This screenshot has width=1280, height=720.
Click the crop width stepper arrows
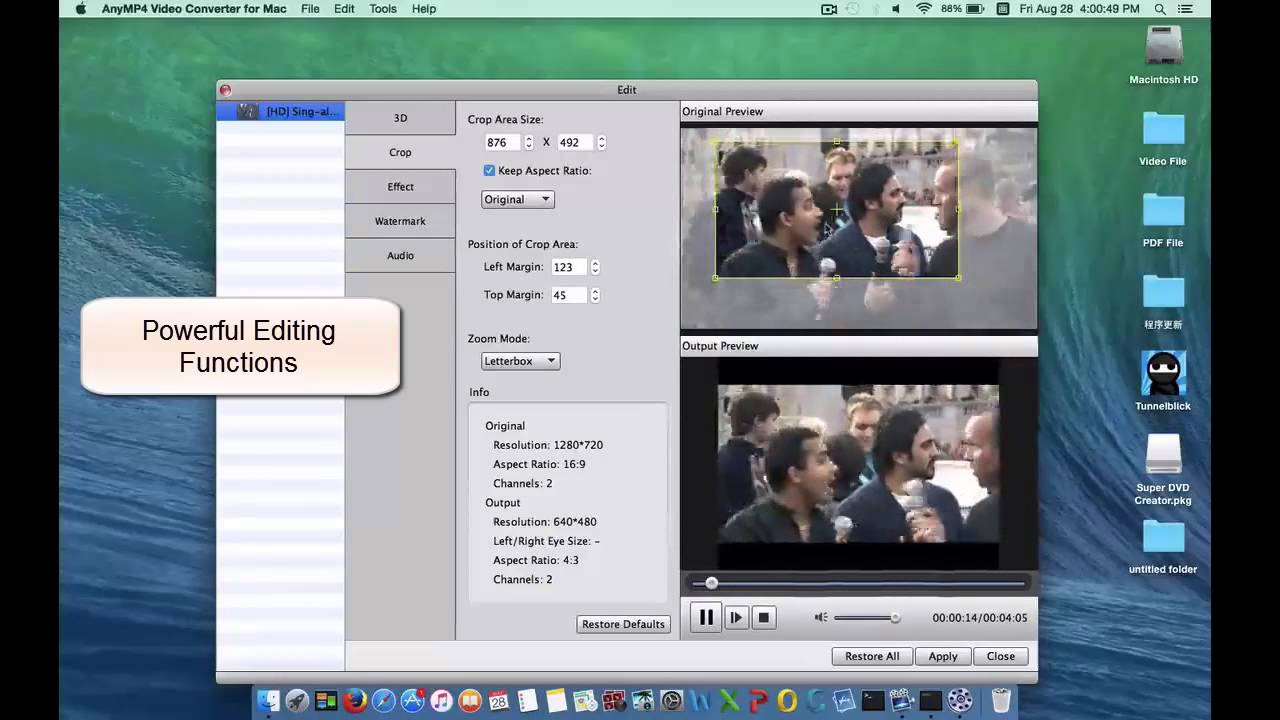tap(529, 142)
